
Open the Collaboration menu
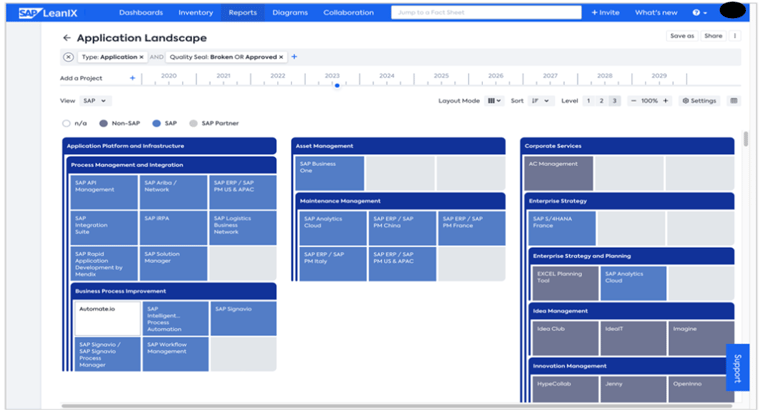click(x=348, y=13)
